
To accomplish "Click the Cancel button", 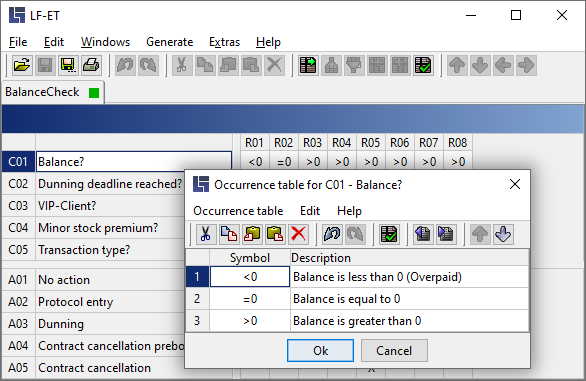I will [x=394, y=350].
